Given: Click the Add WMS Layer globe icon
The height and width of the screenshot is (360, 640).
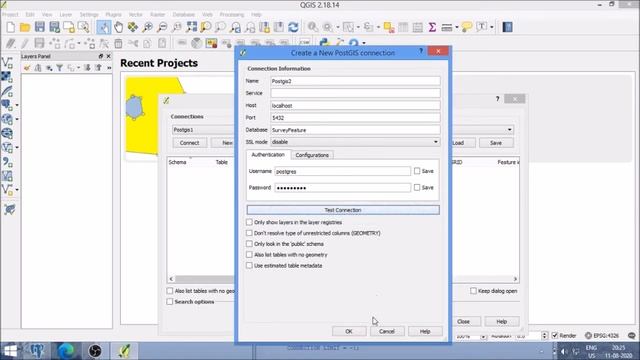Looking at the screenshot, I should point(7,119).
